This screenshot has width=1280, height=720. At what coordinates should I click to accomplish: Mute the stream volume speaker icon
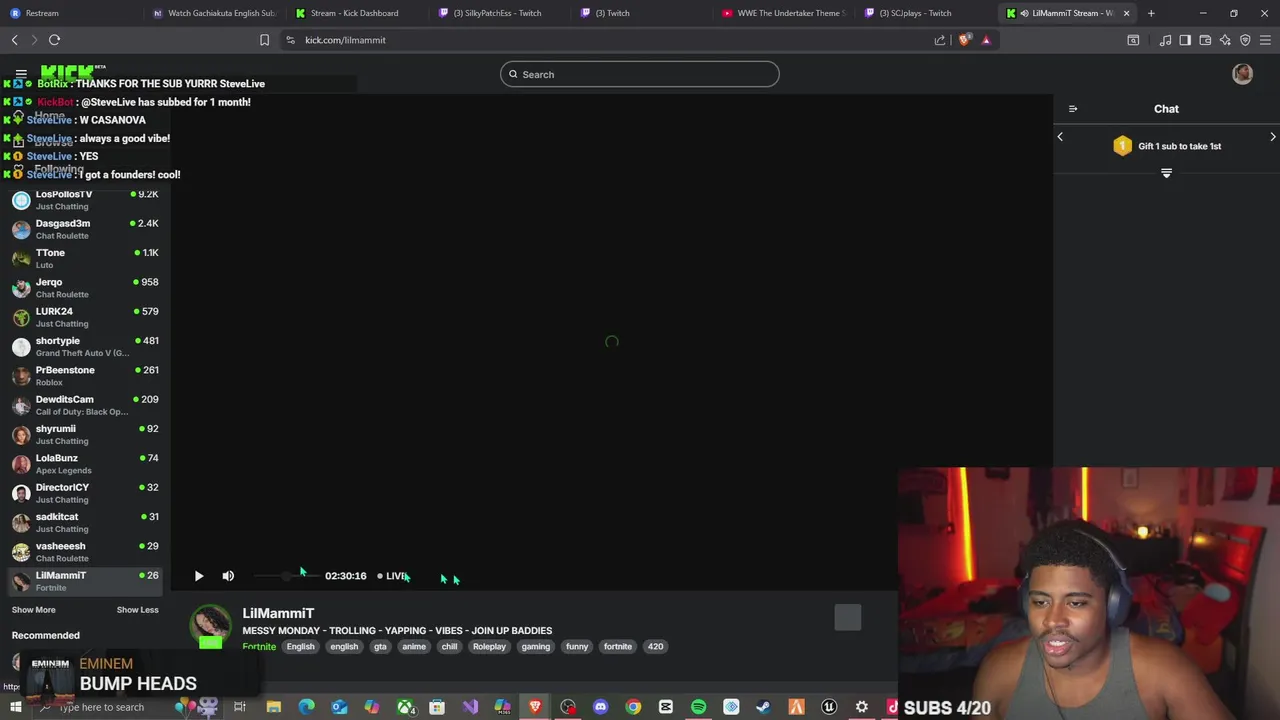(x=228, y=576)
